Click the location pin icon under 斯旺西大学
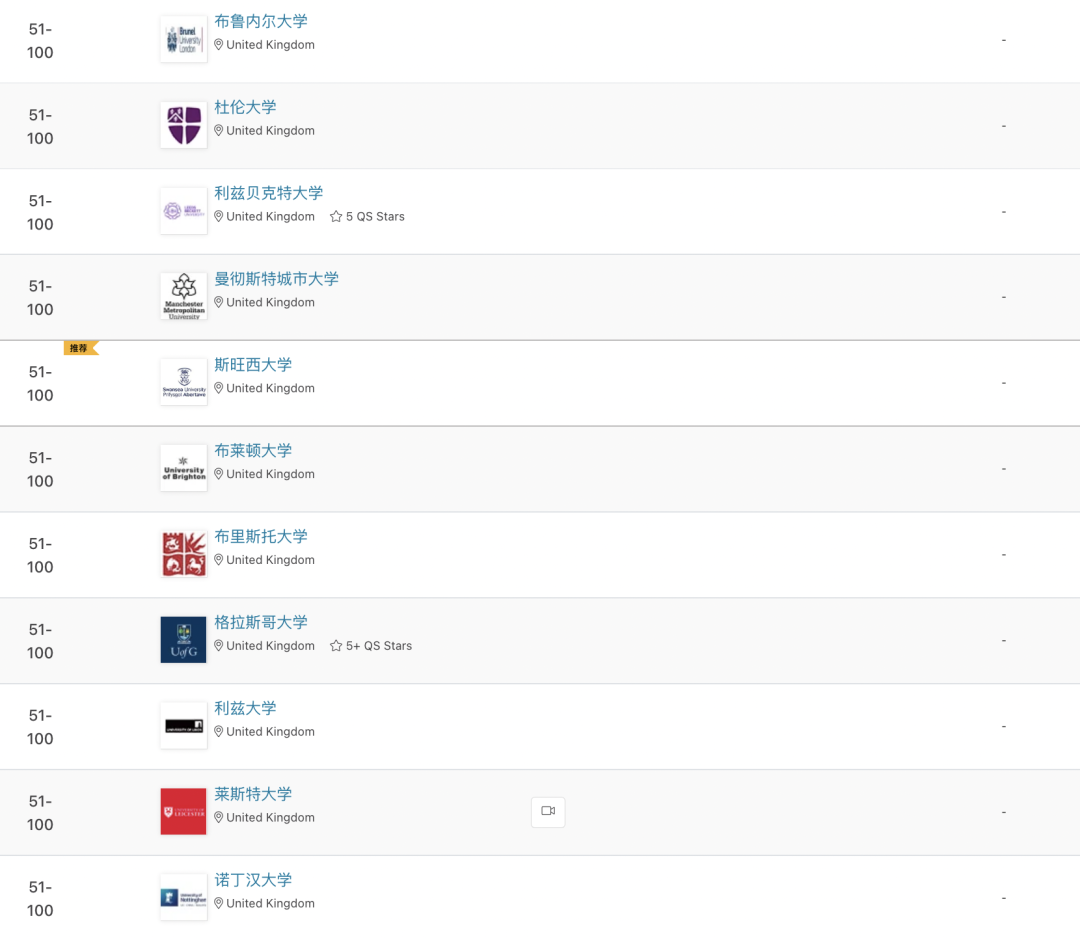 pyautogui.click(x=218, y=388)
